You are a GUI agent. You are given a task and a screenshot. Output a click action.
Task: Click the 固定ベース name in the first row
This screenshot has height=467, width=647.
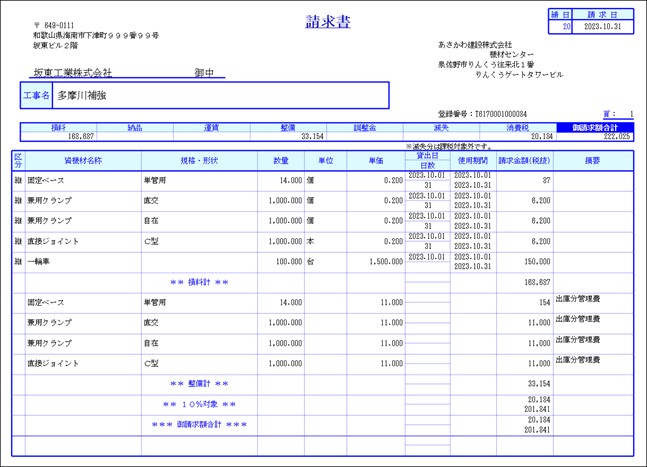[48, 180]
